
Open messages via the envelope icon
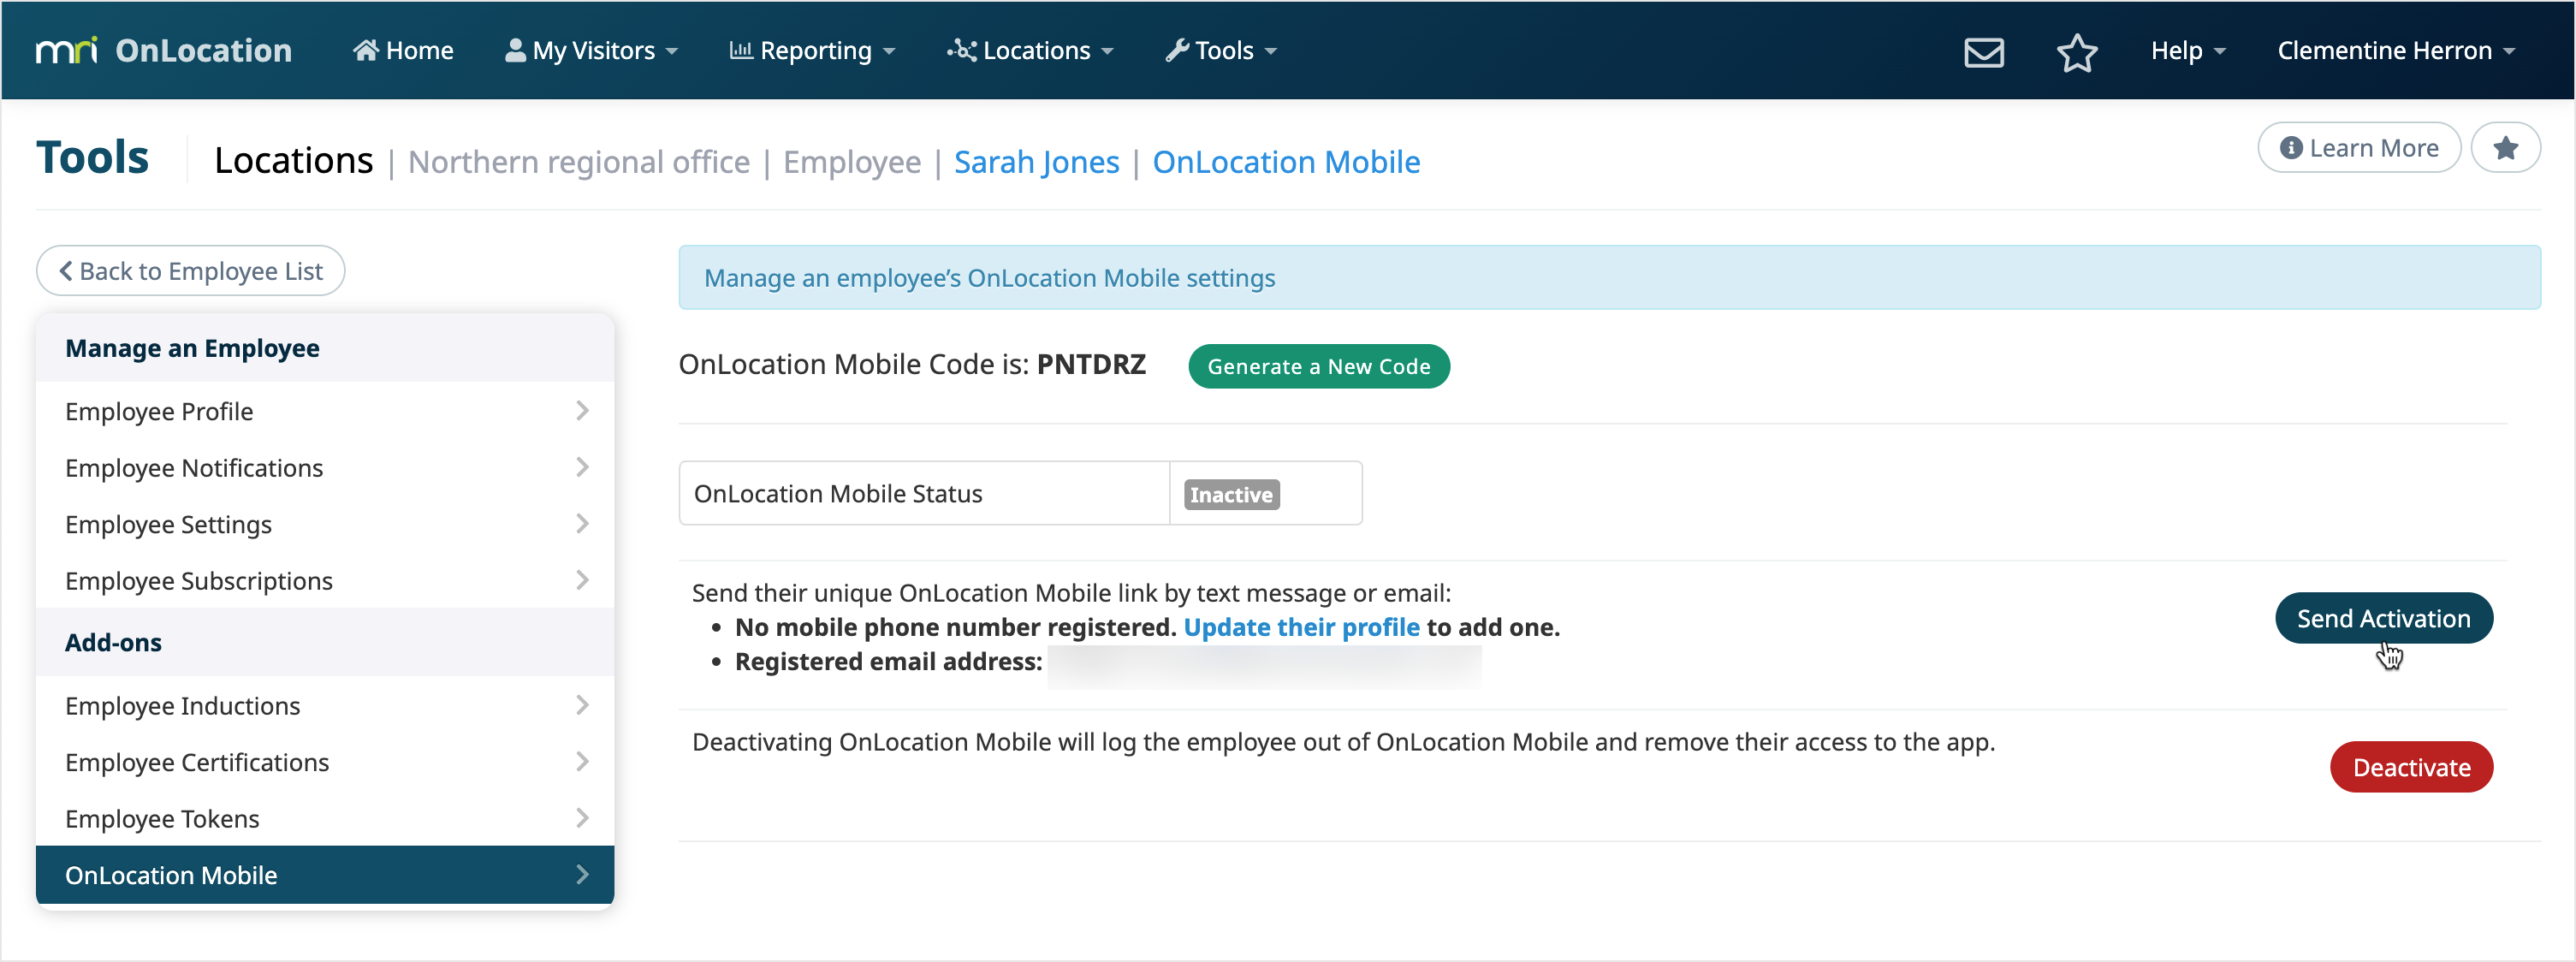[1984, 51]
